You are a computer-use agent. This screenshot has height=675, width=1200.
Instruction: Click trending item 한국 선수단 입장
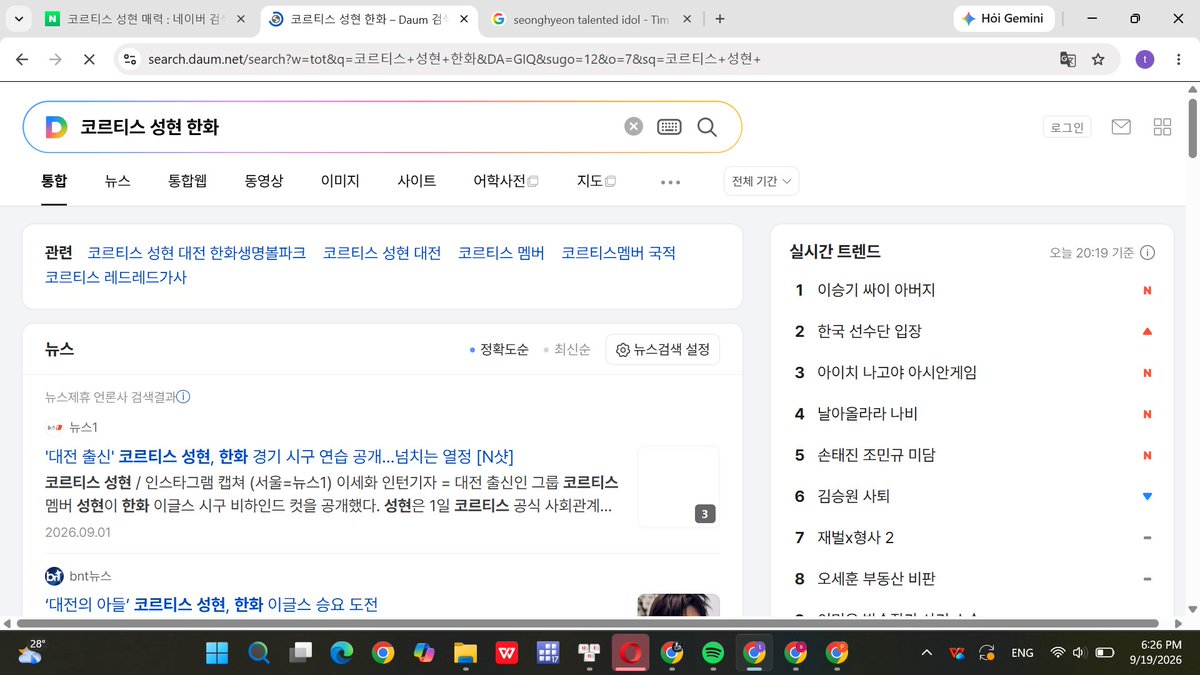pyautogui.click(x=869, y=331)
